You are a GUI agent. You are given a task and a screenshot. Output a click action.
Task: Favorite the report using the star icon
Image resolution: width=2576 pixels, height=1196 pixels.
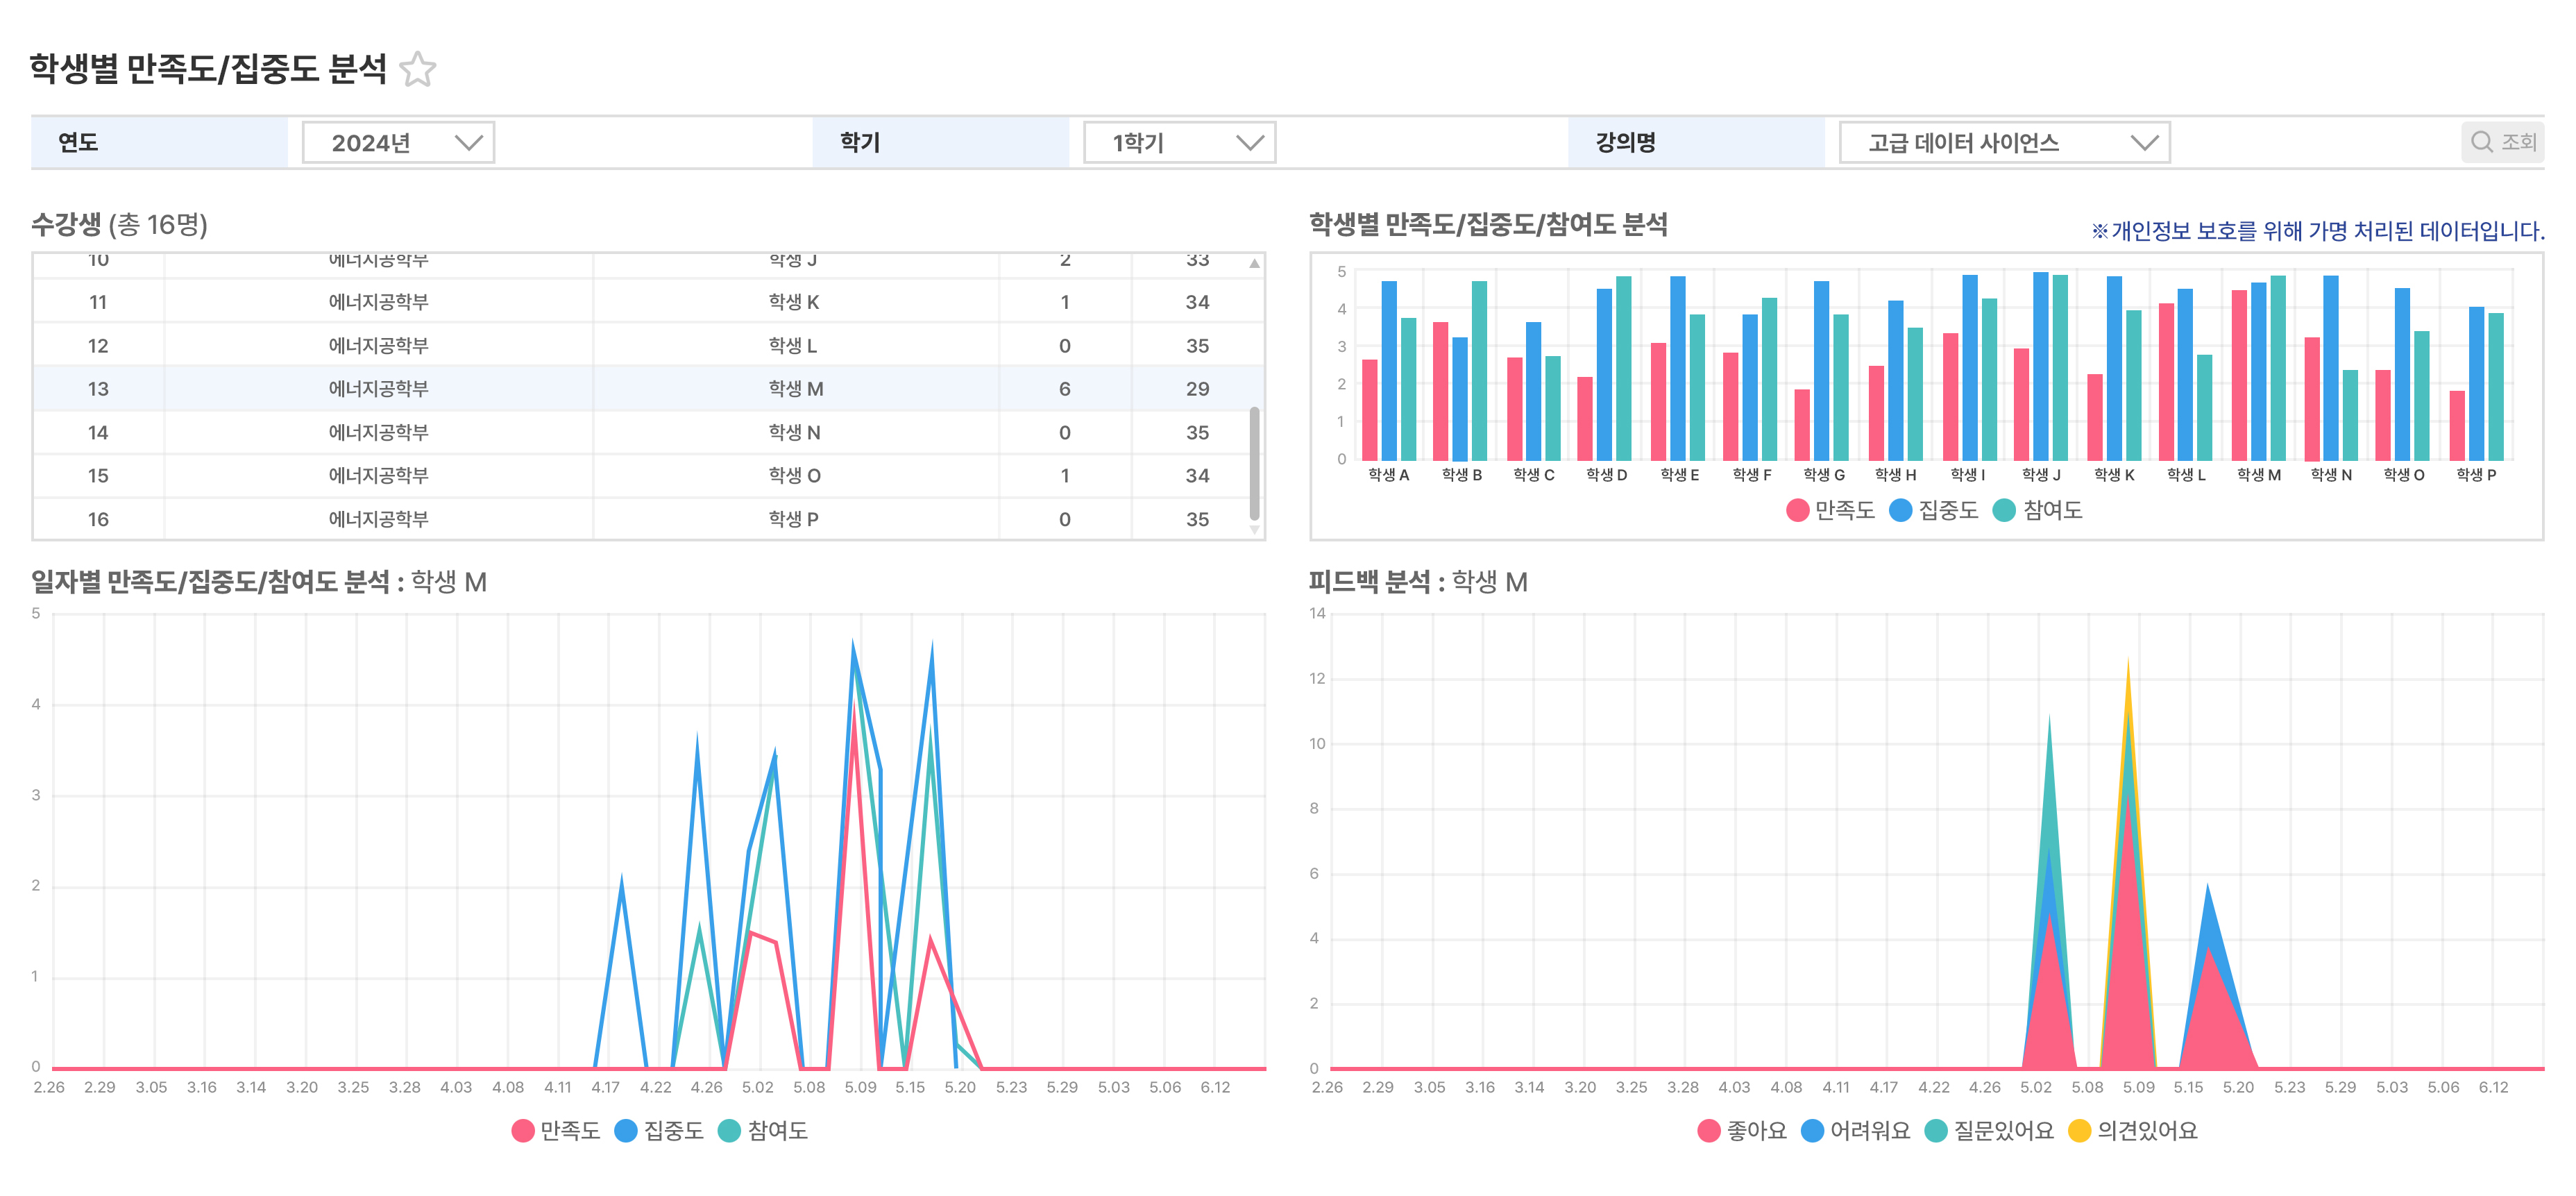(x=418, y=70)
